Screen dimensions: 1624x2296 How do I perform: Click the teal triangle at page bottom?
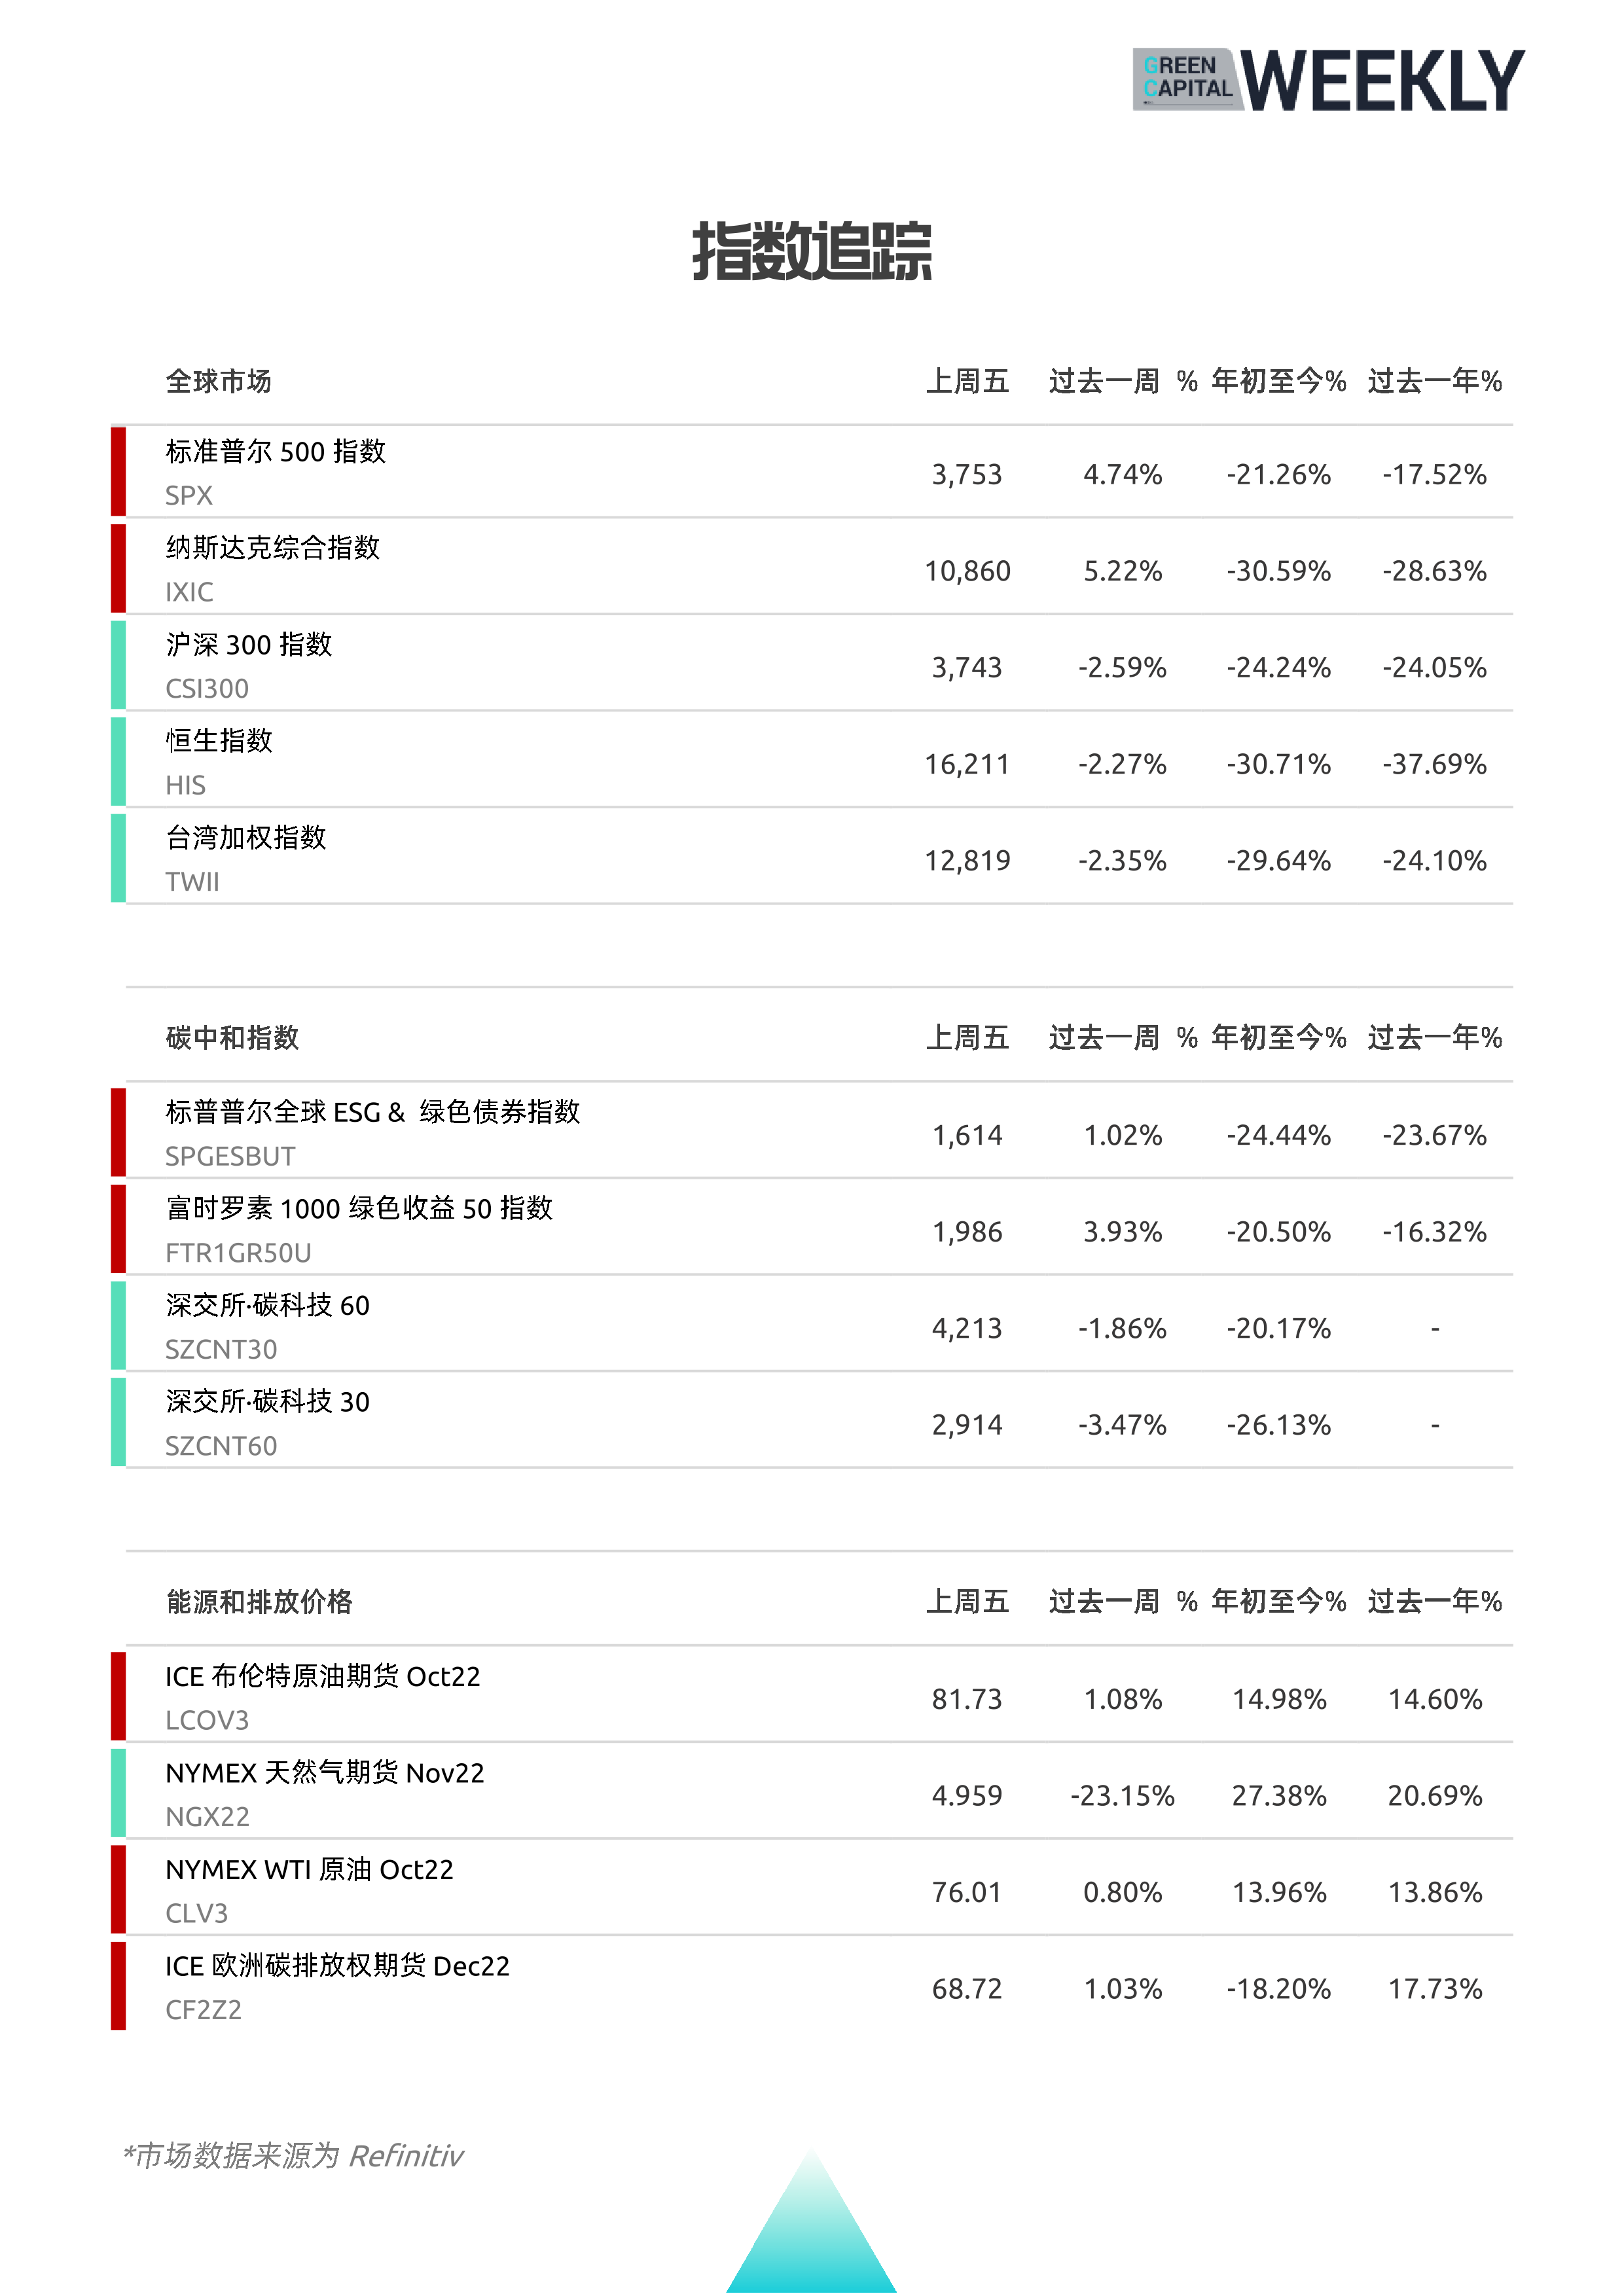click(x=811, y=2221)
